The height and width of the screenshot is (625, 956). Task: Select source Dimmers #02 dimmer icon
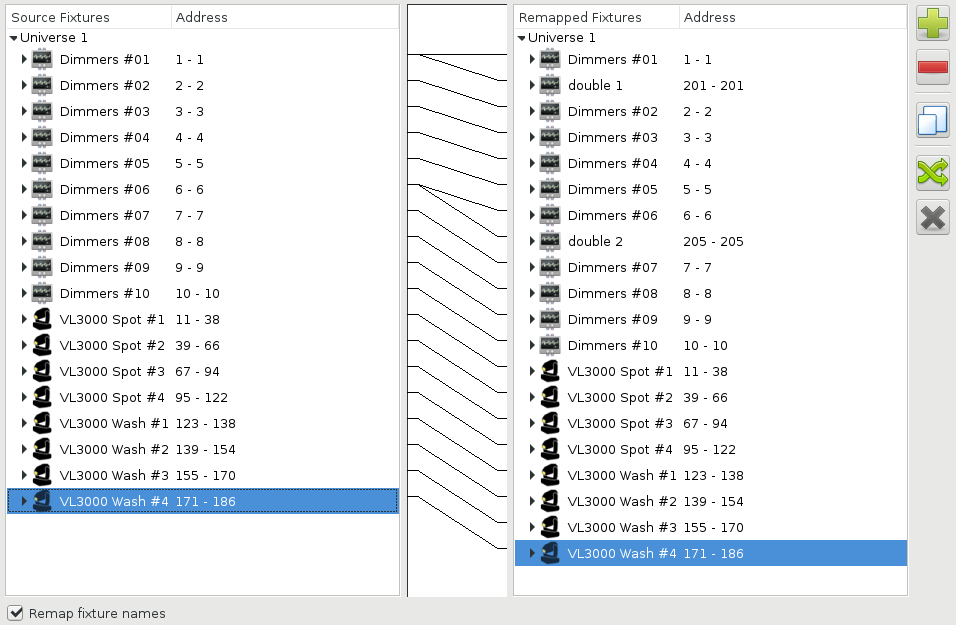click(42, 85)
